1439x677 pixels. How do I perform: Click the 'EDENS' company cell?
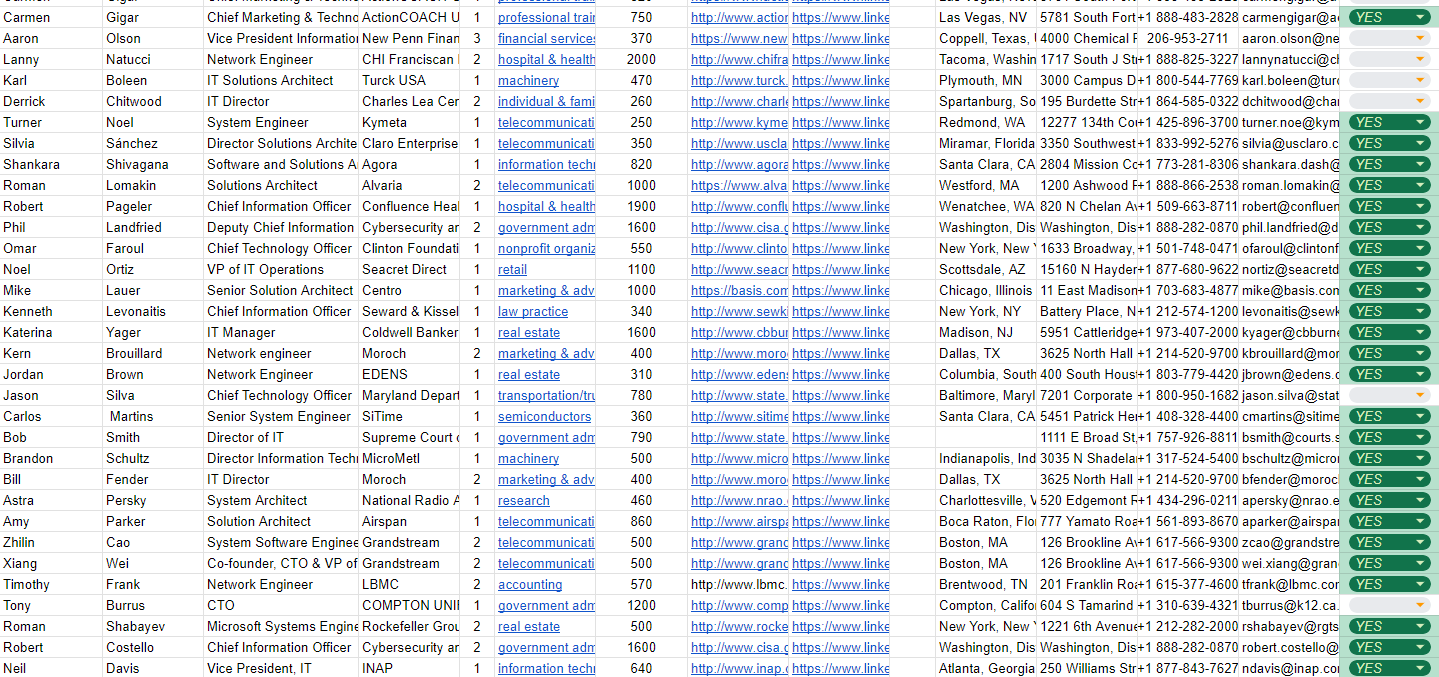pyautogui.click(x=410, y=374)
